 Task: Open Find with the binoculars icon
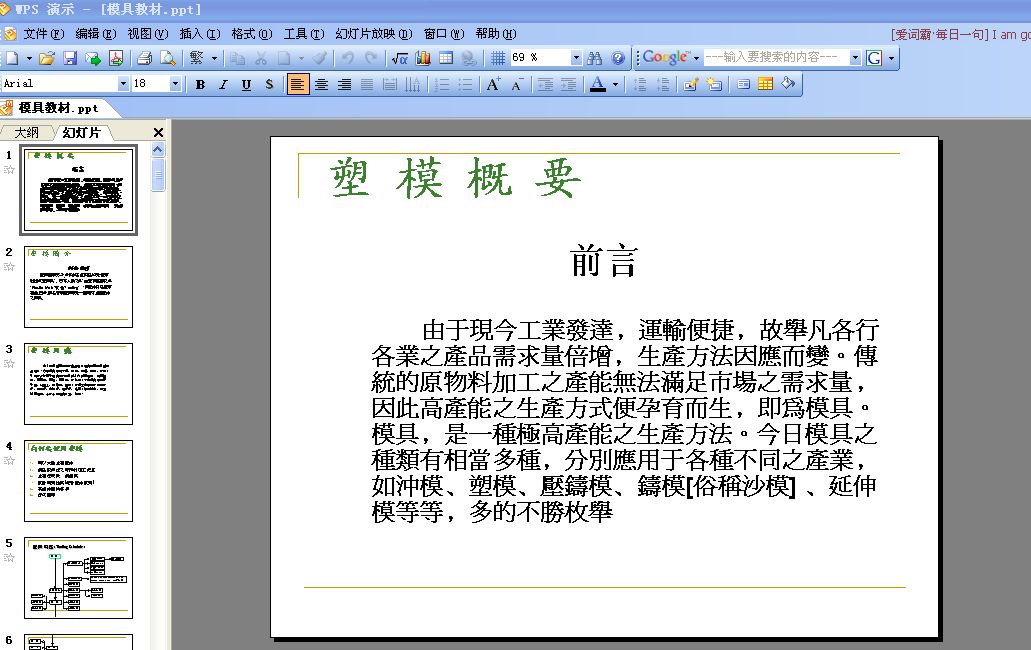(594, 58)
